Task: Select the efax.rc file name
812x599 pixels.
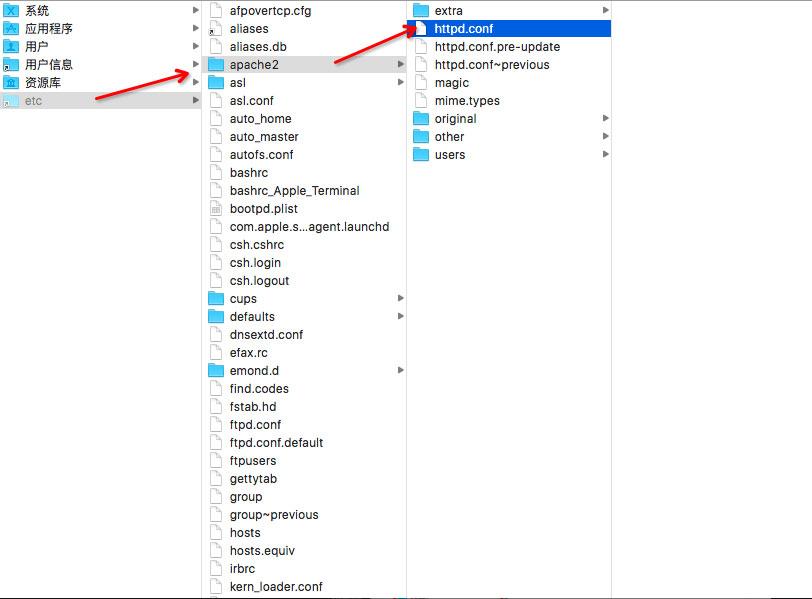Action: (x=249, y=353)
